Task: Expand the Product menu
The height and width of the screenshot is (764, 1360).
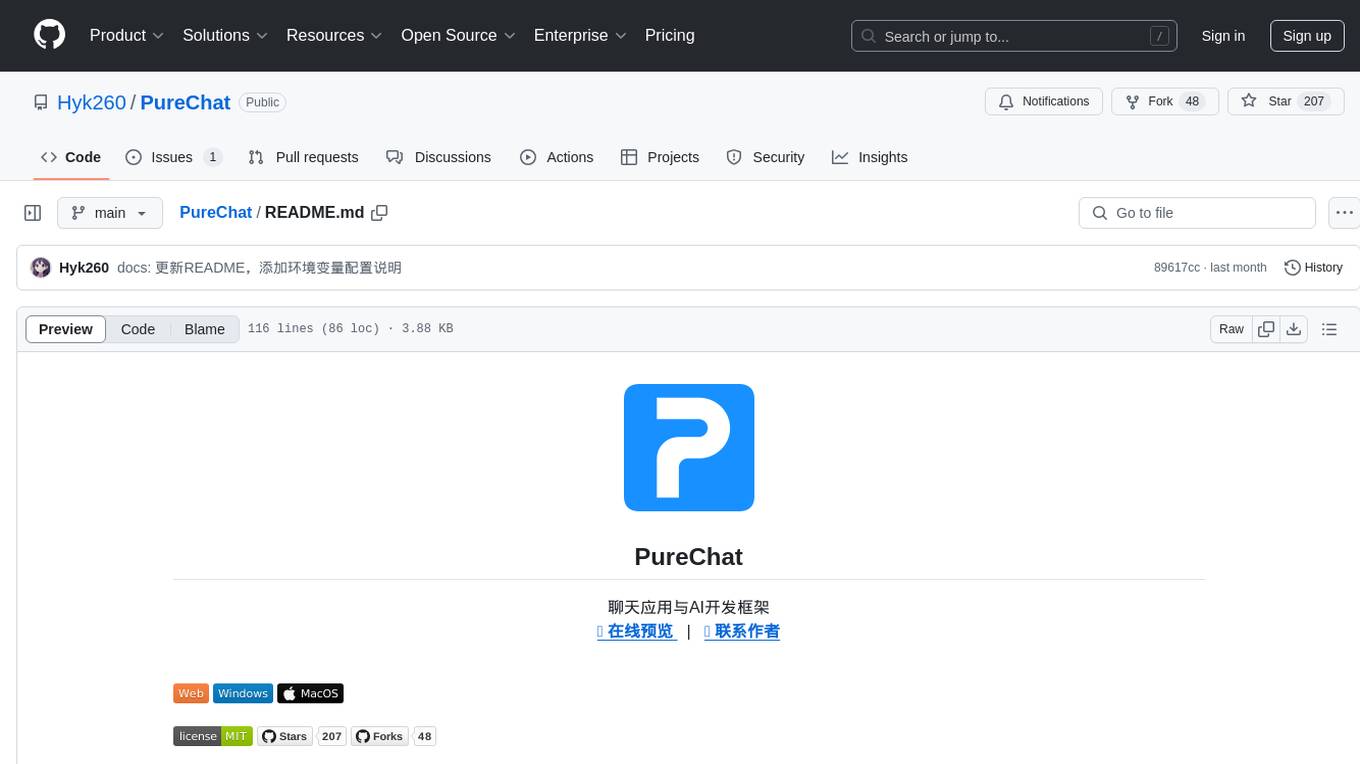Action: click(127, 35)
